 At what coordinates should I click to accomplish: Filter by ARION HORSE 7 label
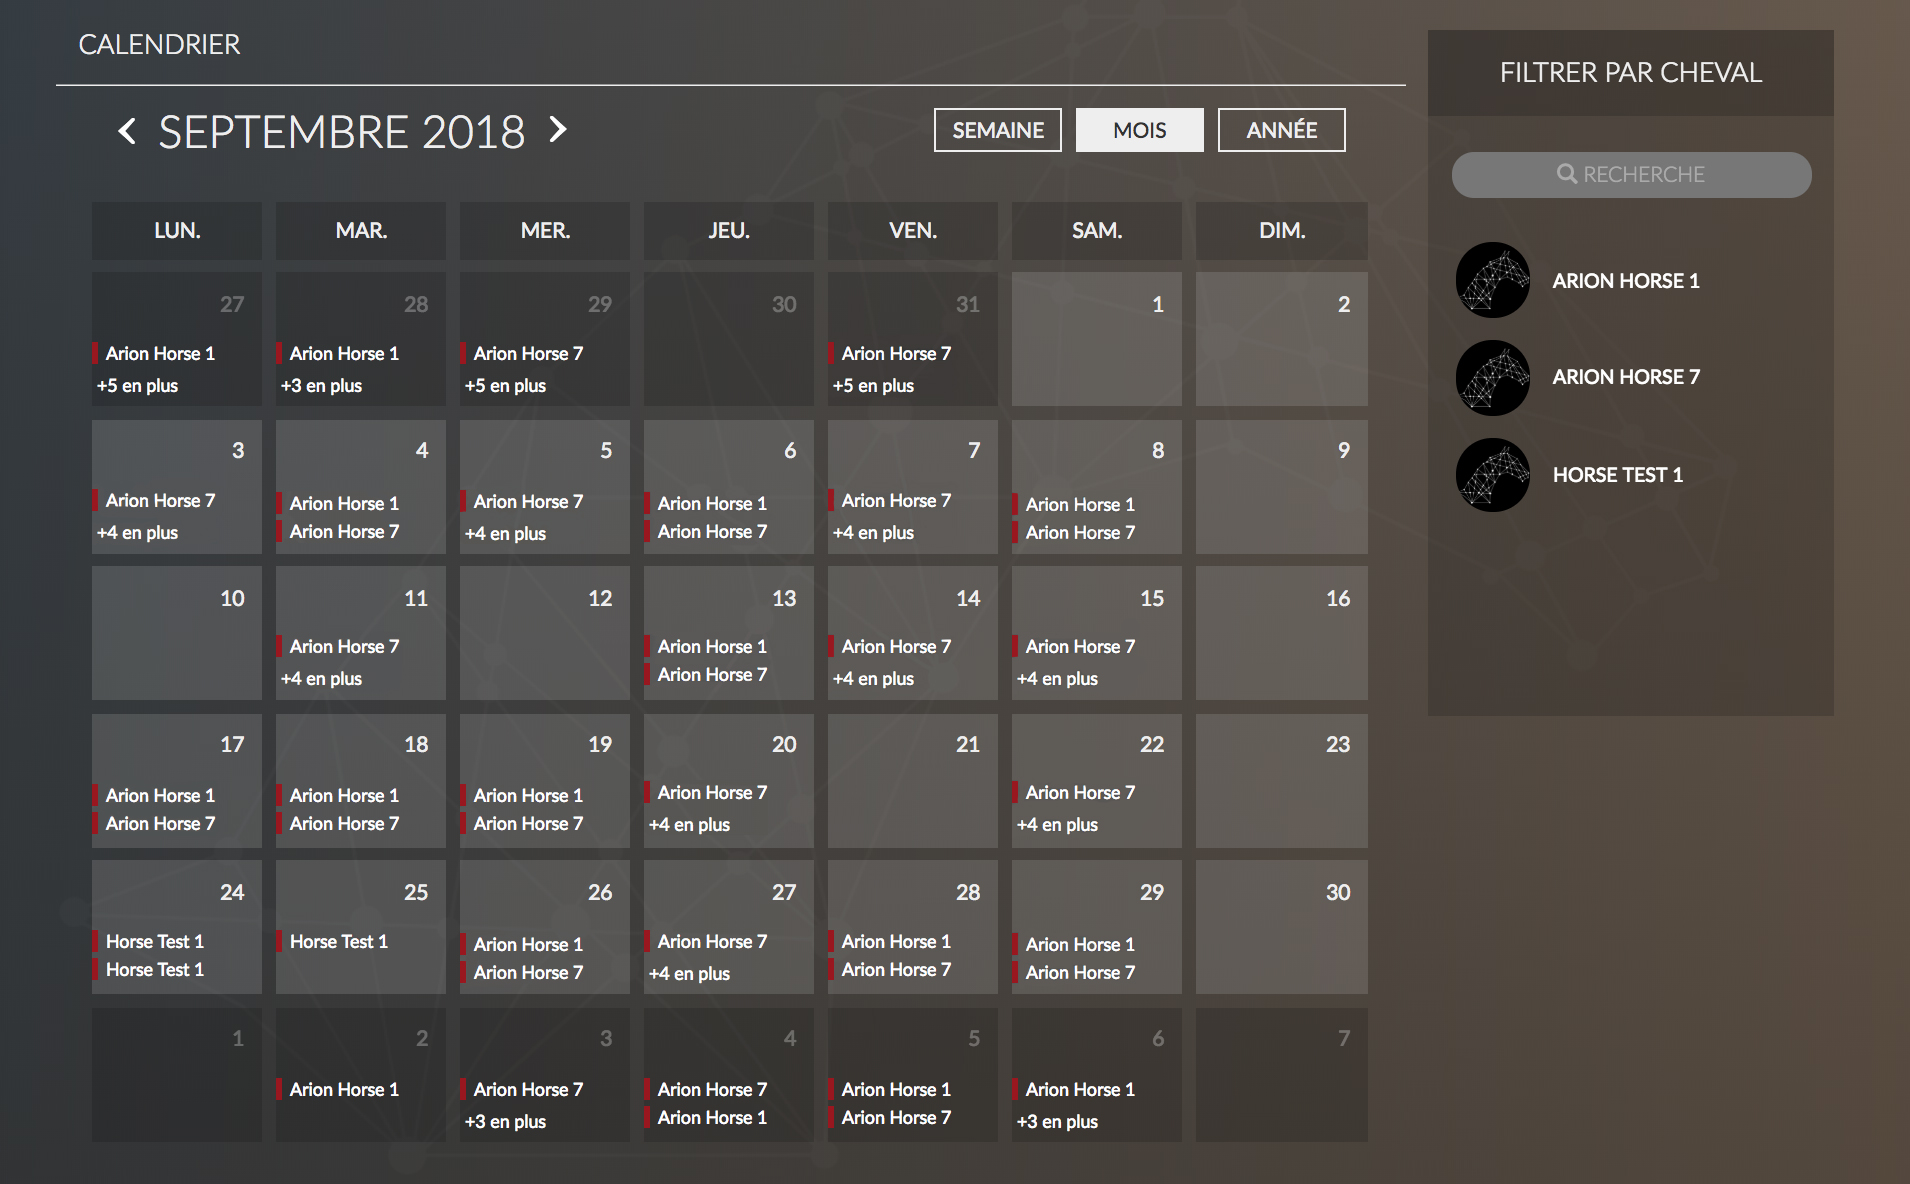(x=1626, y=377)
